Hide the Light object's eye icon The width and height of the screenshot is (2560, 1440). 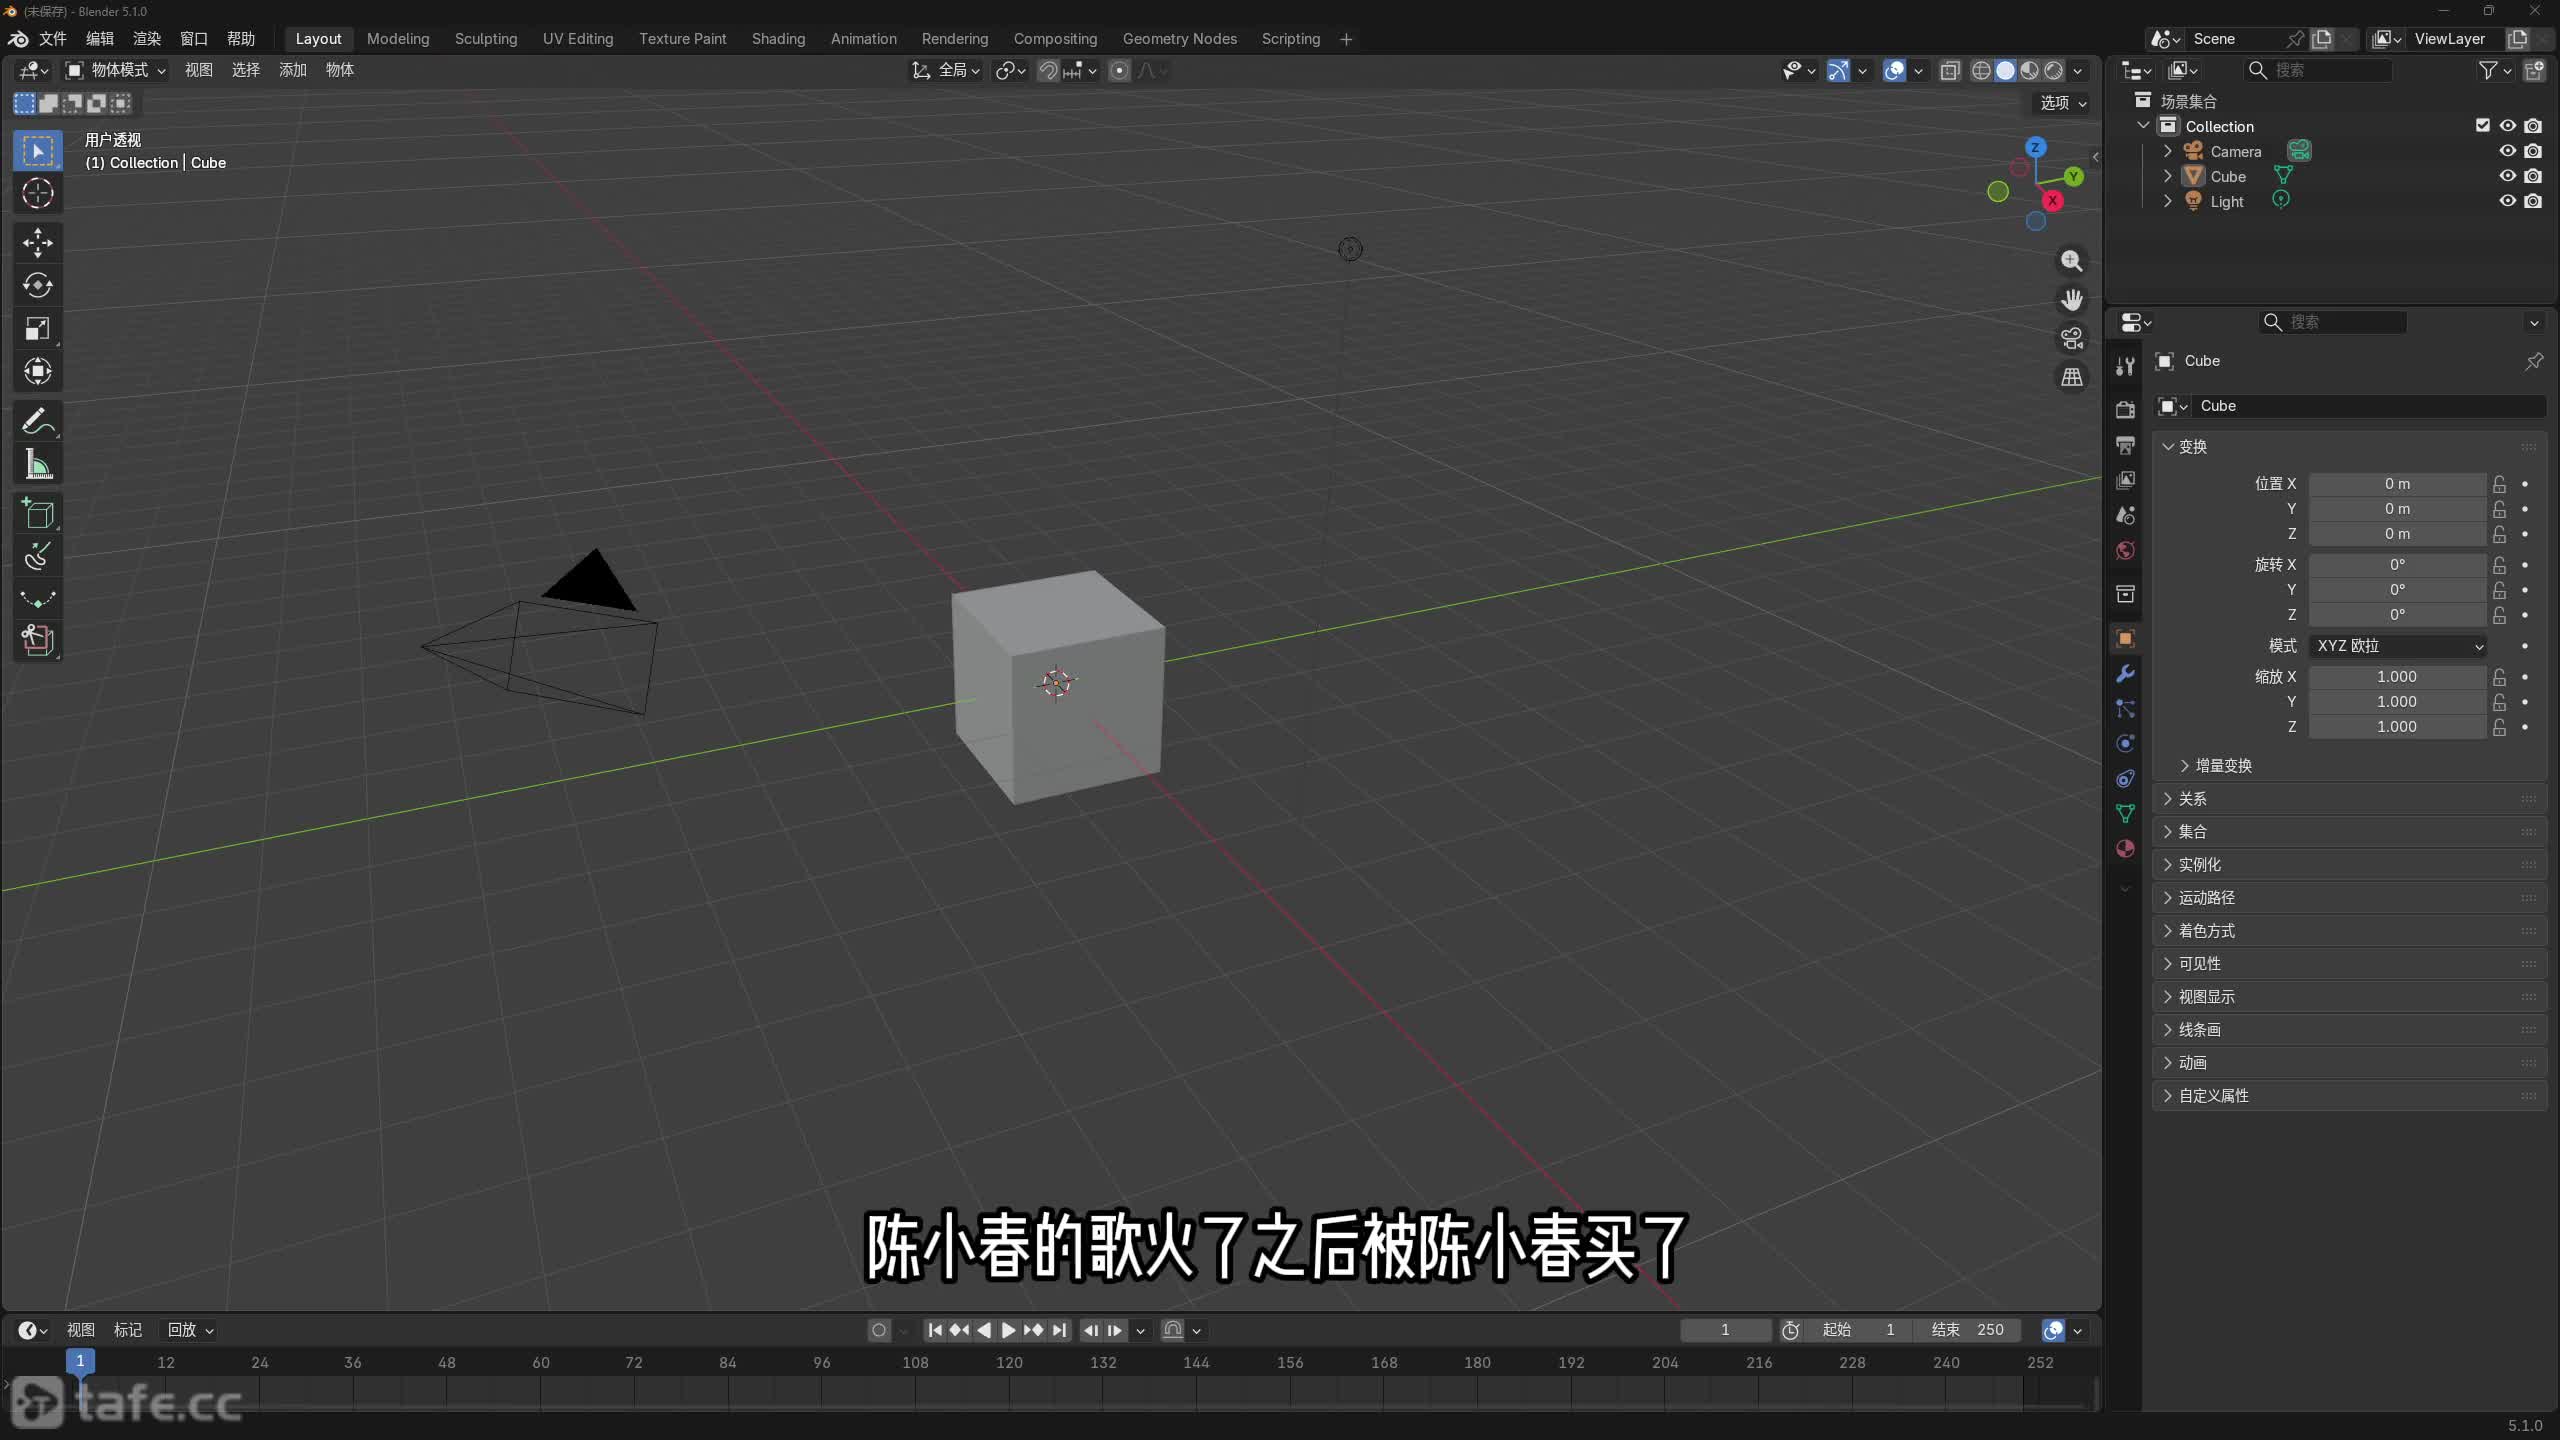2507,201
